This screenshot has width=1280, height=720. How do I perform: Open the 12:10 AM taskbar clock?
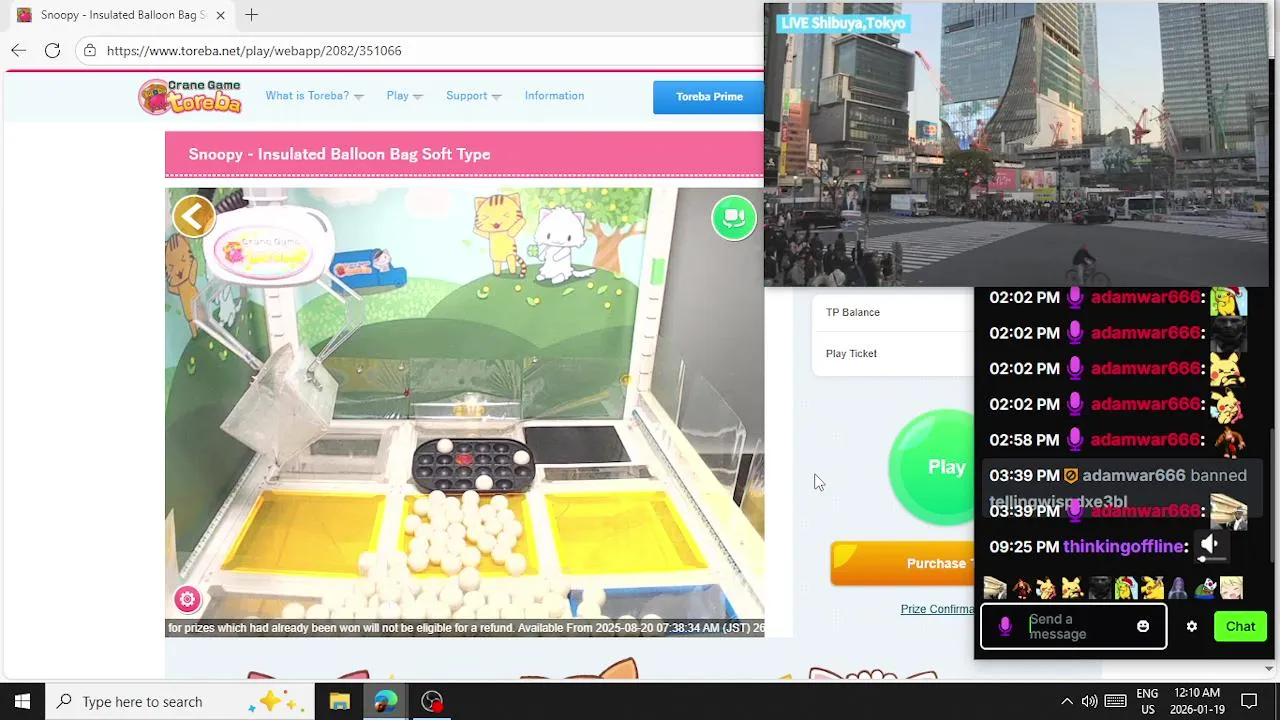pos(1197,701)
